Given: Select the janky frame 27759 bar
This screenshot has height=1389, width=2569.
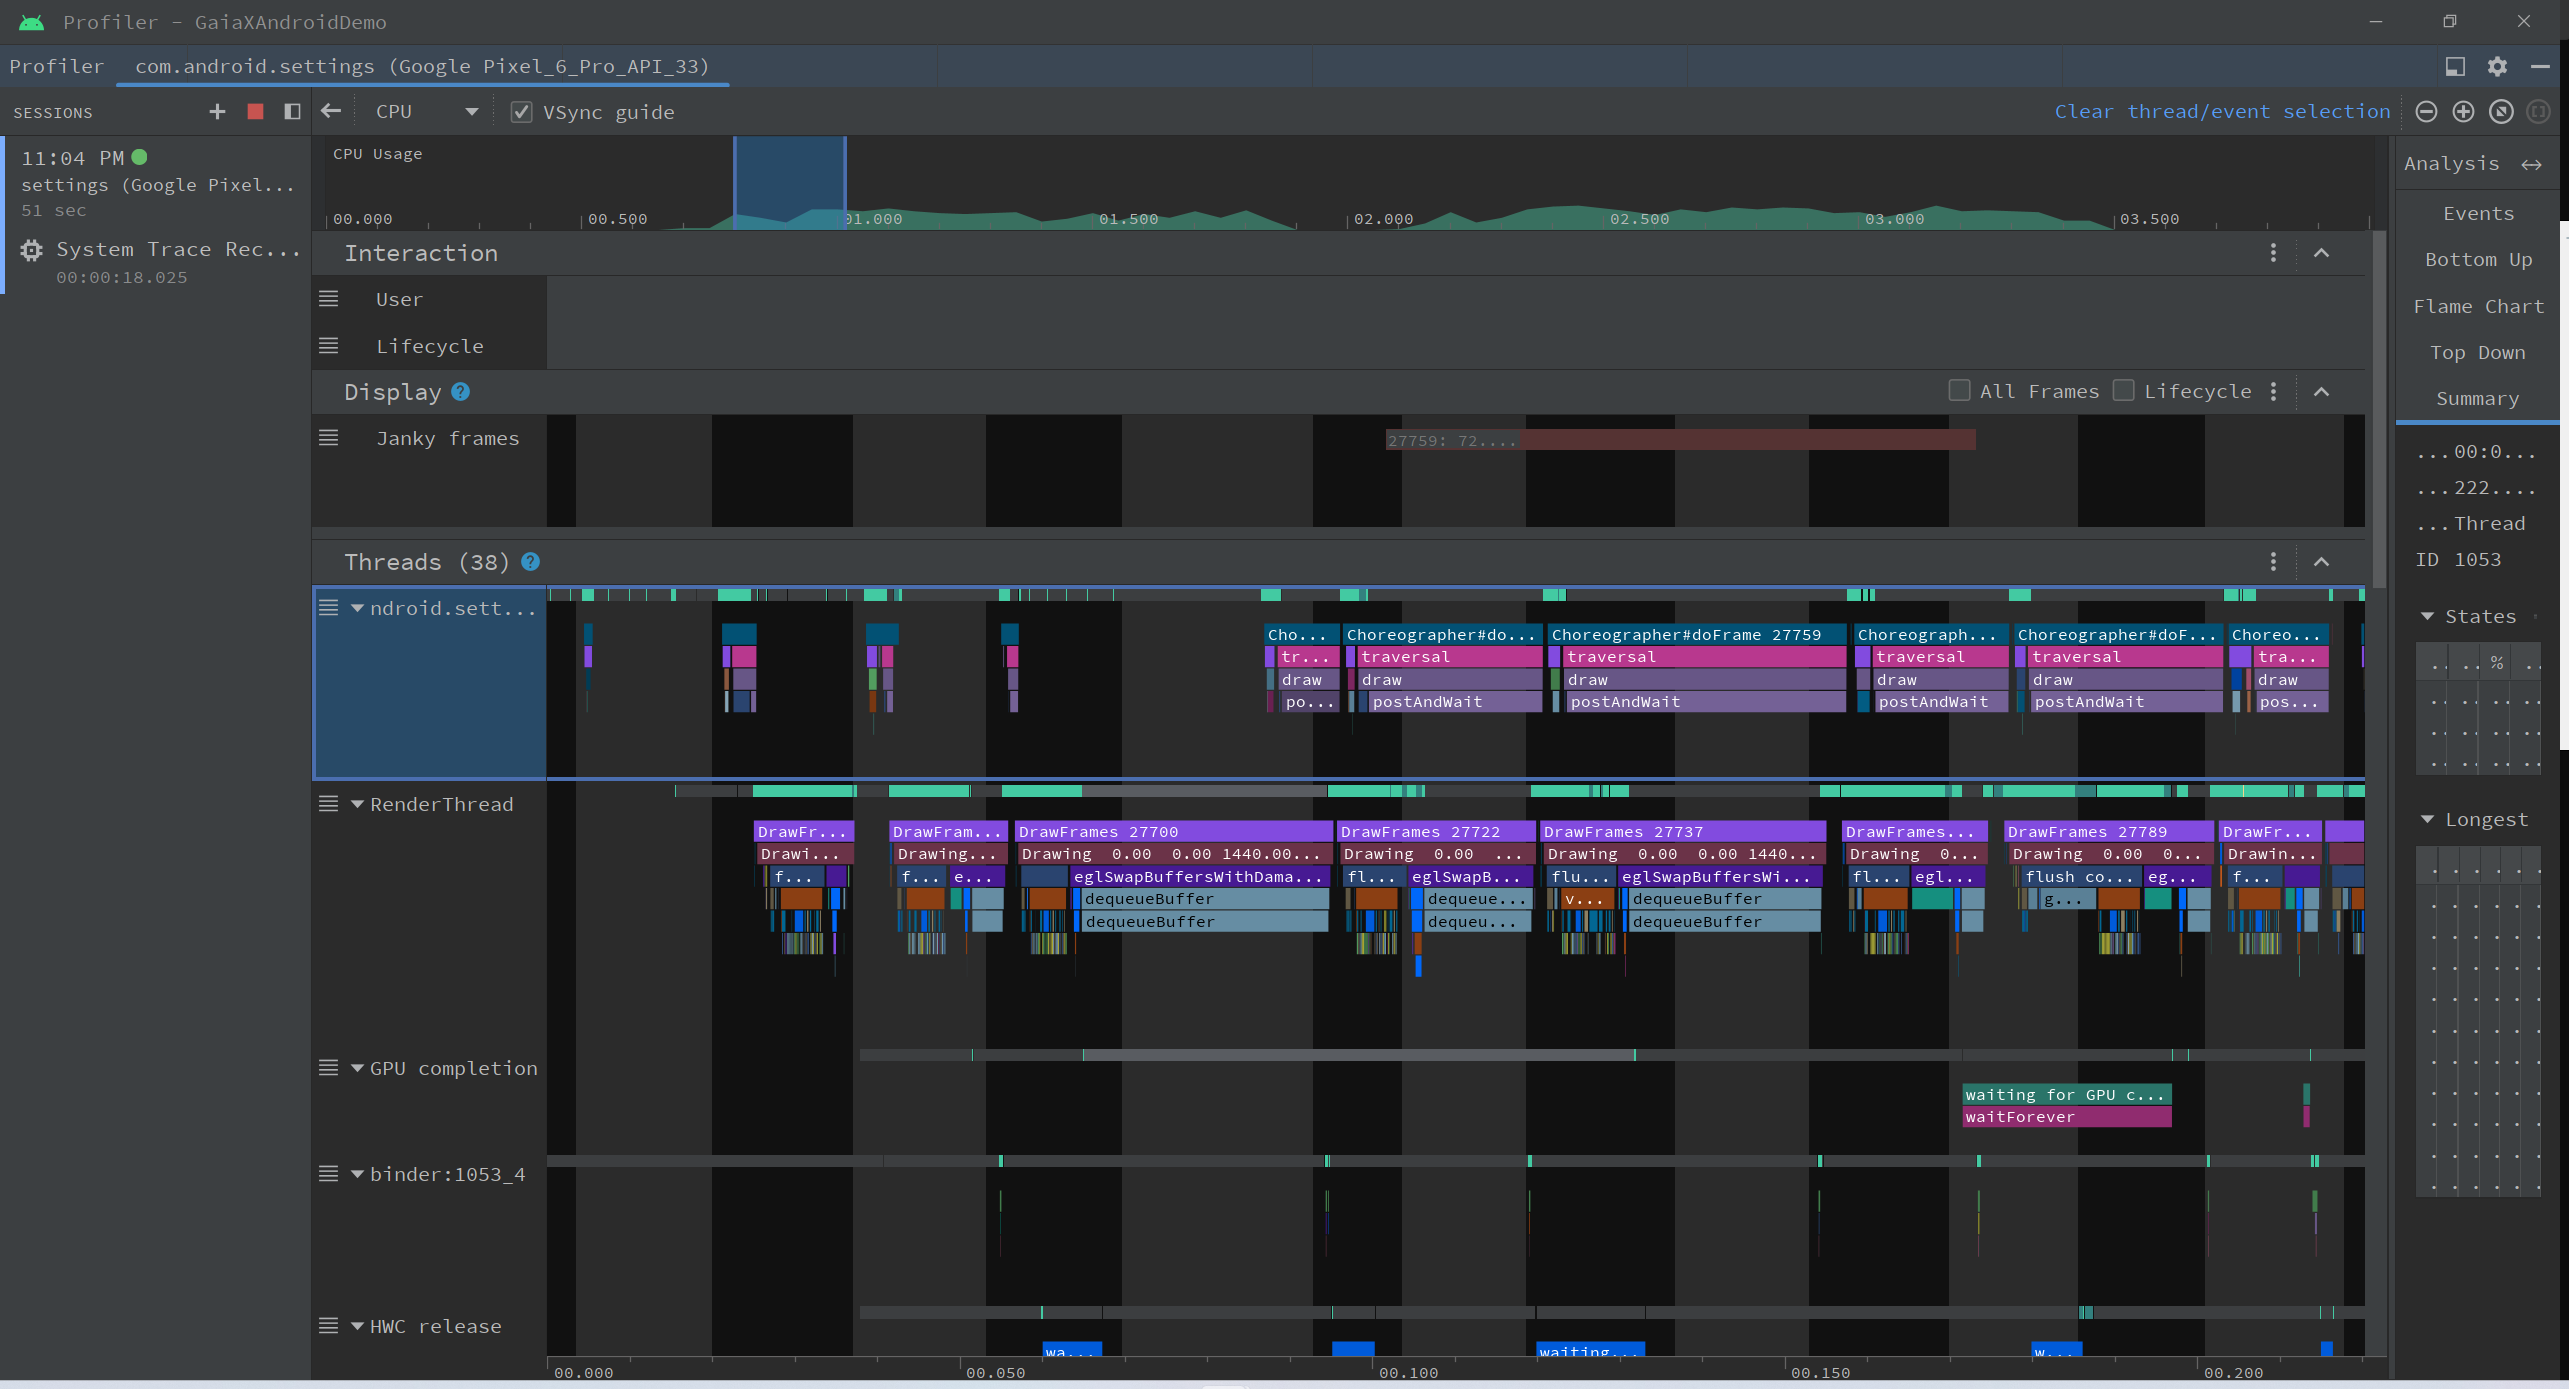Looking at the screenshot, I should click(1680, 440).
